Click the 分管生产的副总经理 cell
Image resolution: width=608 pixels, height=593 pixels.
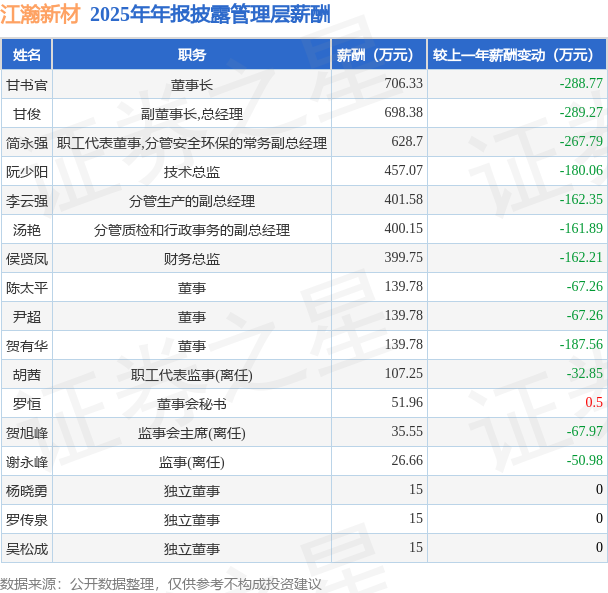pyautogui.click(x=192, y=201)
